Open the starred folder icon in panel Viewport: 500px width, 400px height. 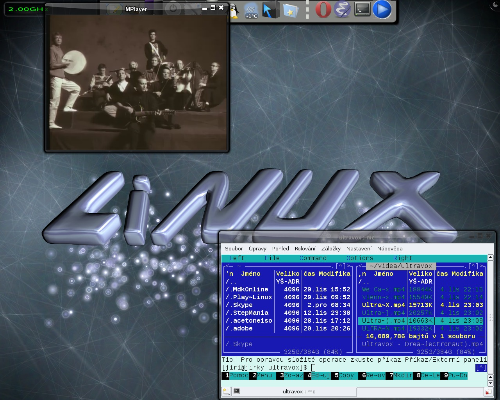coord(290,10)
